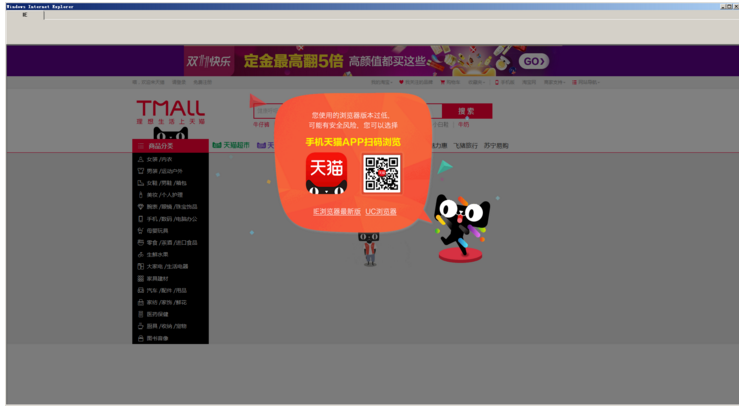
Task: Click the hamburger icon beside 商品分类
Action: pyautogui.click(x=140, y=146)
